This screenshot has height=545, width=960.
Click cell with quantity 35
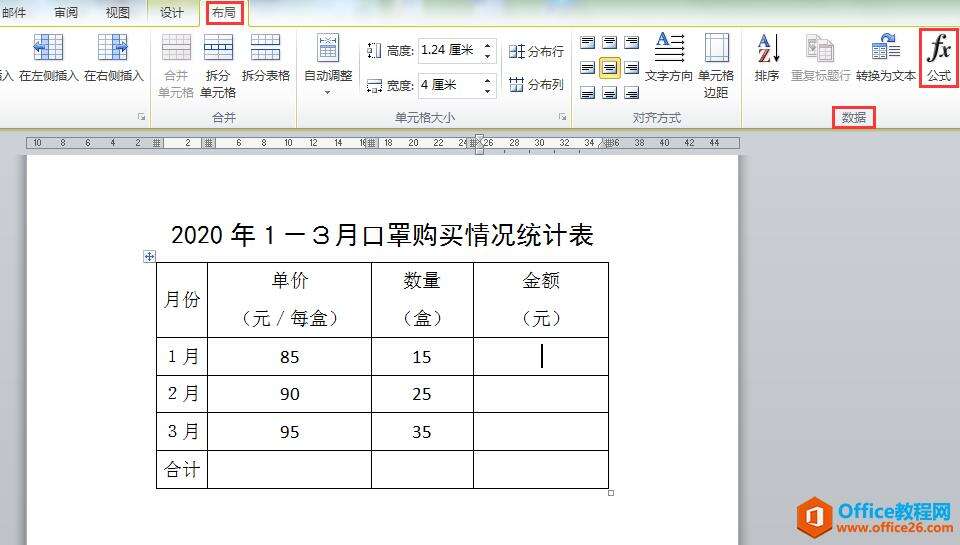(422, 432)
